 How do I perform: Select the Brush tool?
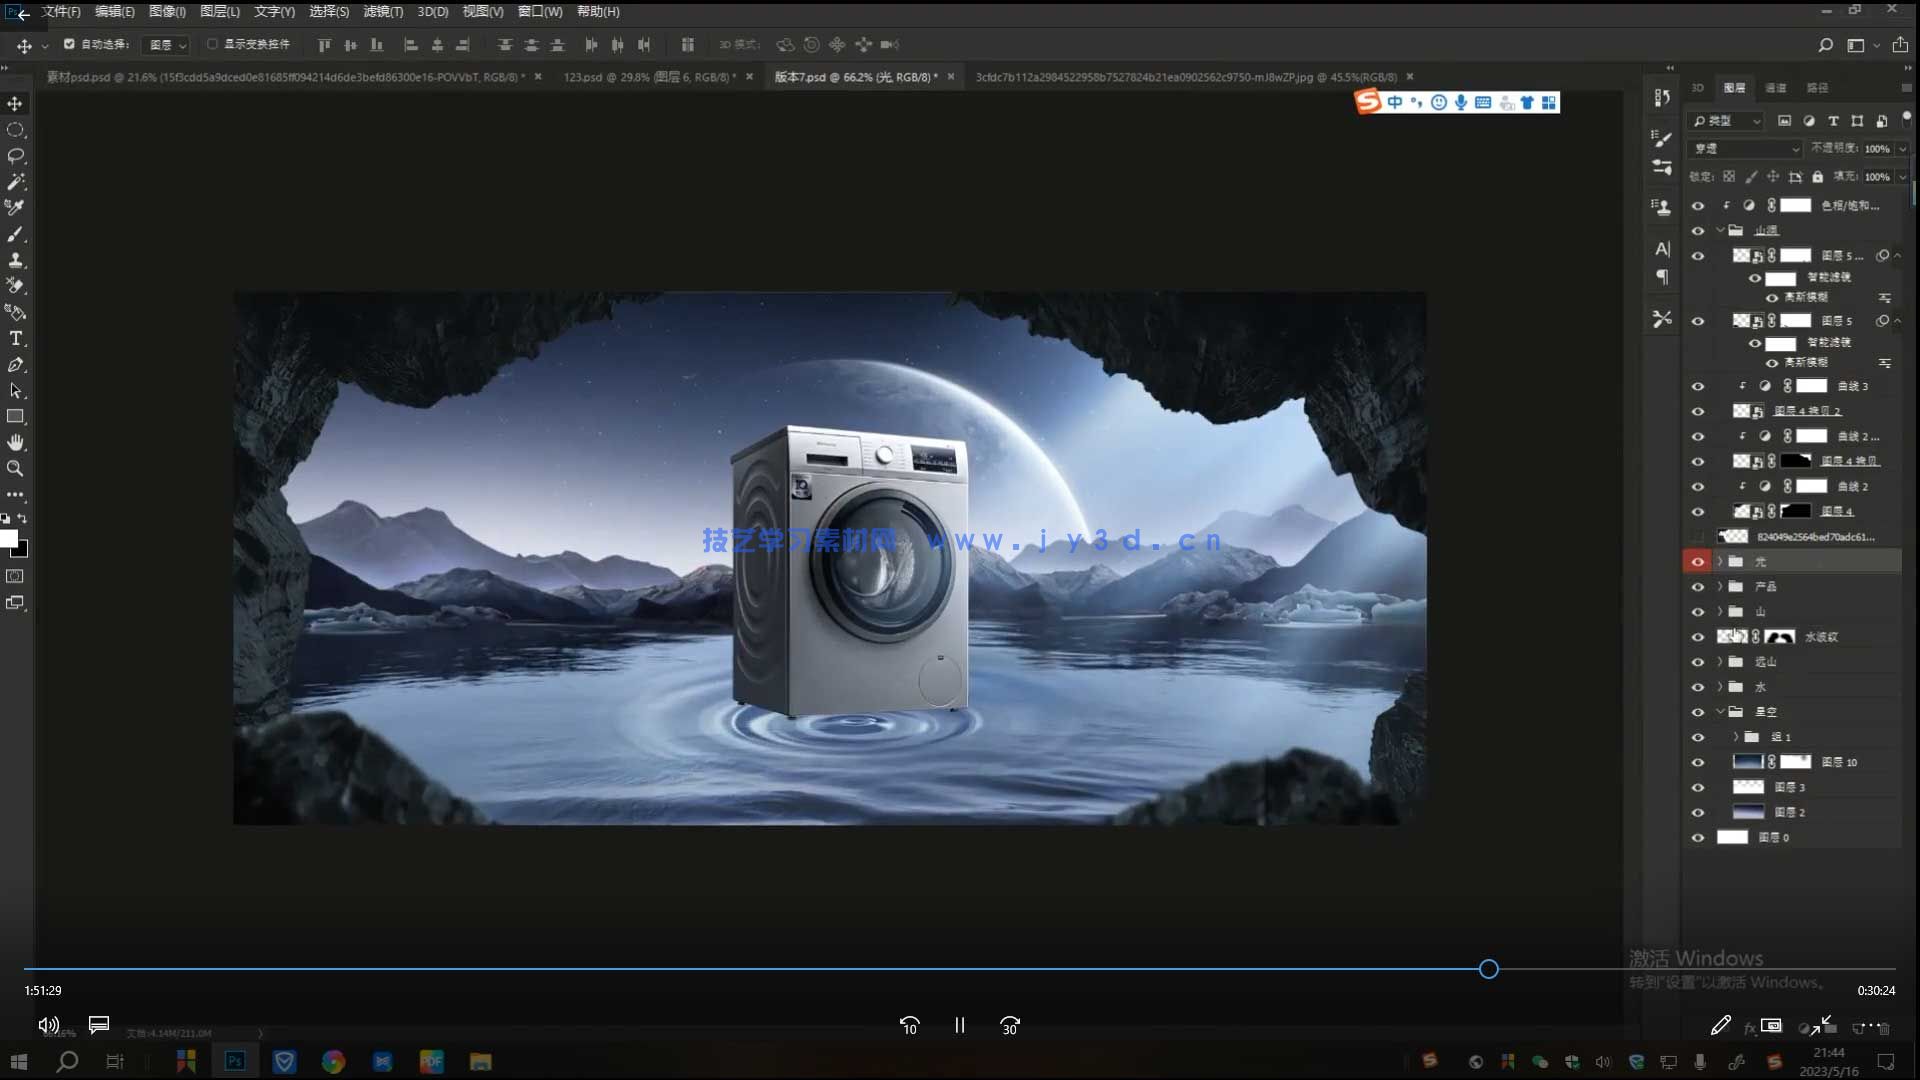click(x=16, y=234)
